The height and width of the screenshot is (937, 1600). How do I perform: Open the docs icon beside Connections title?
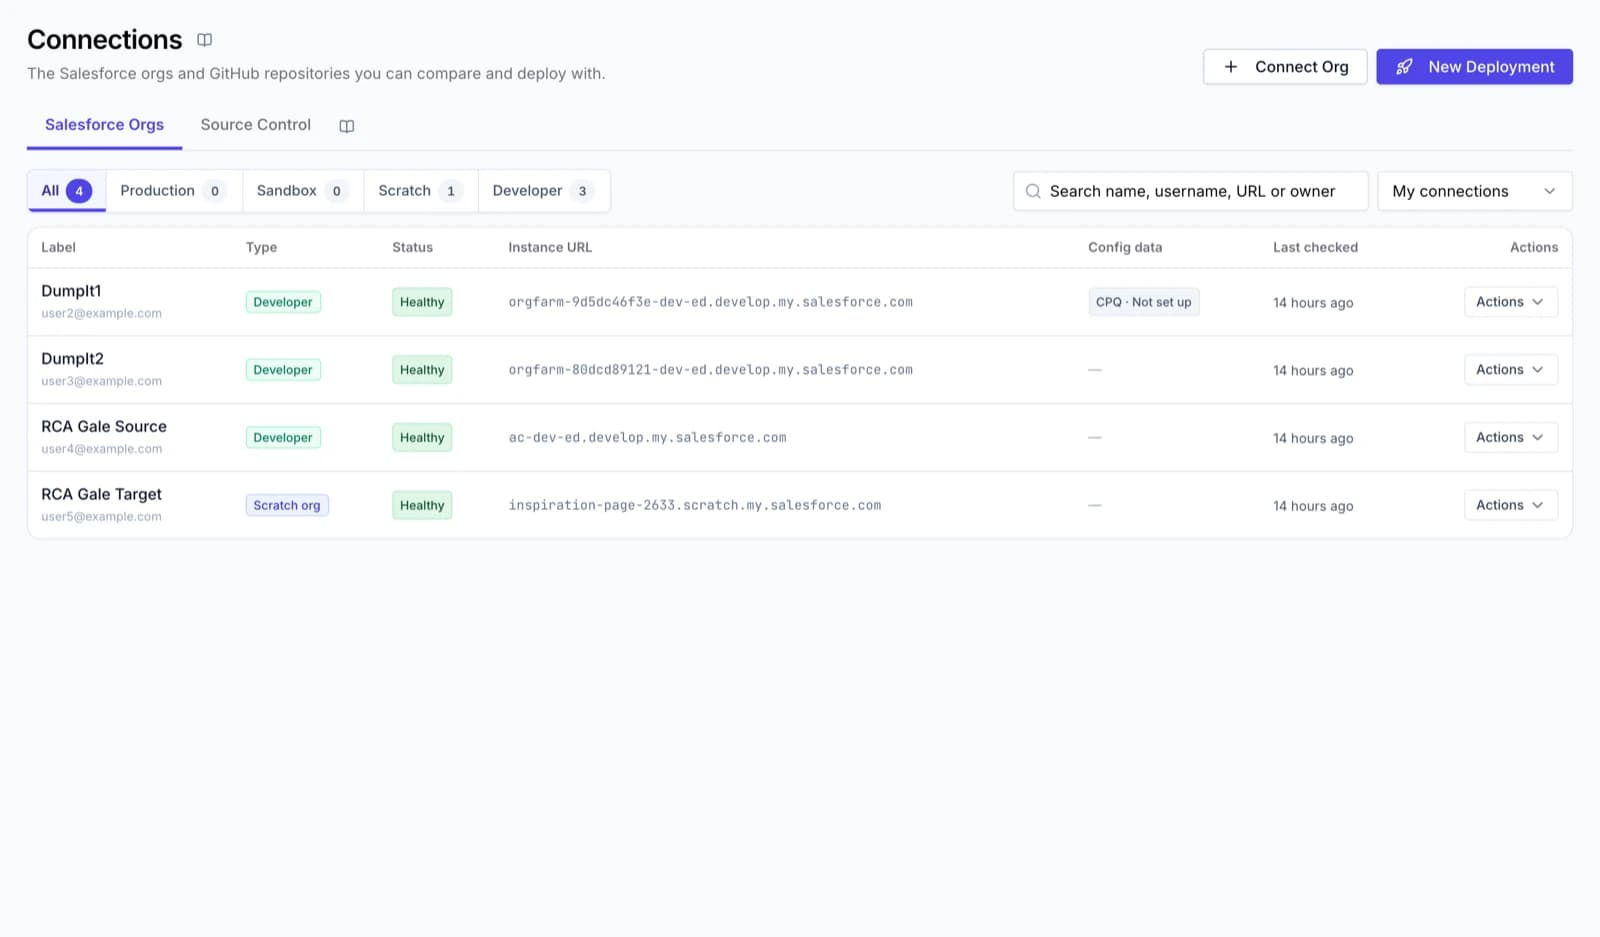[204, 40]
